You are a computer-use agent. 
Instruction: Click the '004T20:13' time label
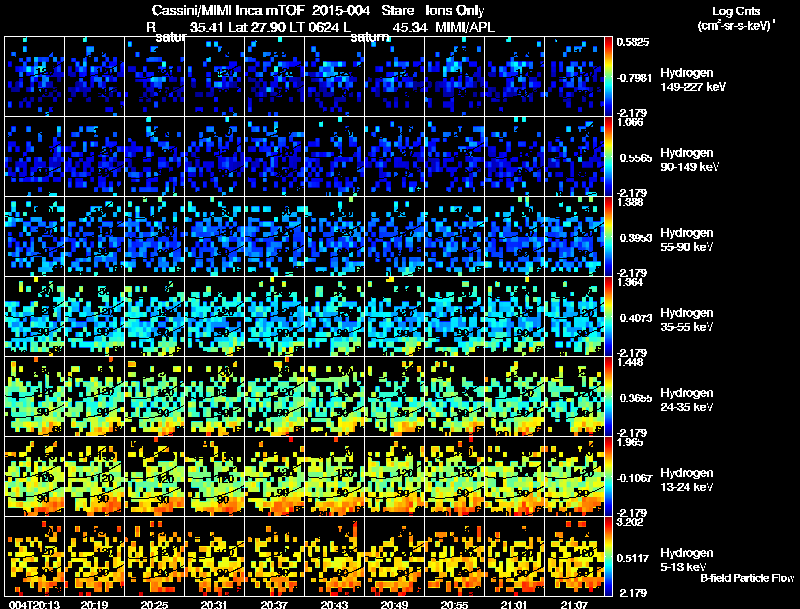[35, 604]
